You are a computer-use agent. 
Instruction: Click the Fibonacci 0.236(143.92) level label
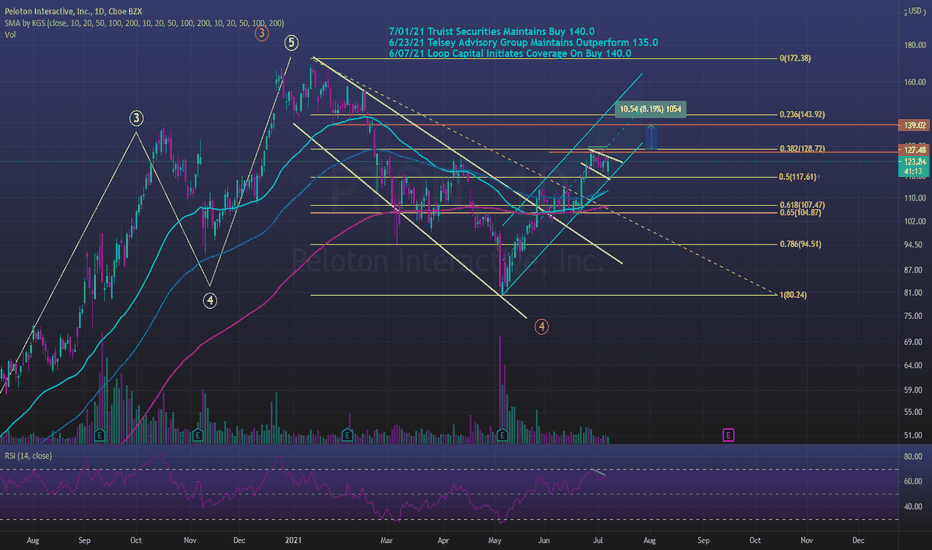(802, 114)
